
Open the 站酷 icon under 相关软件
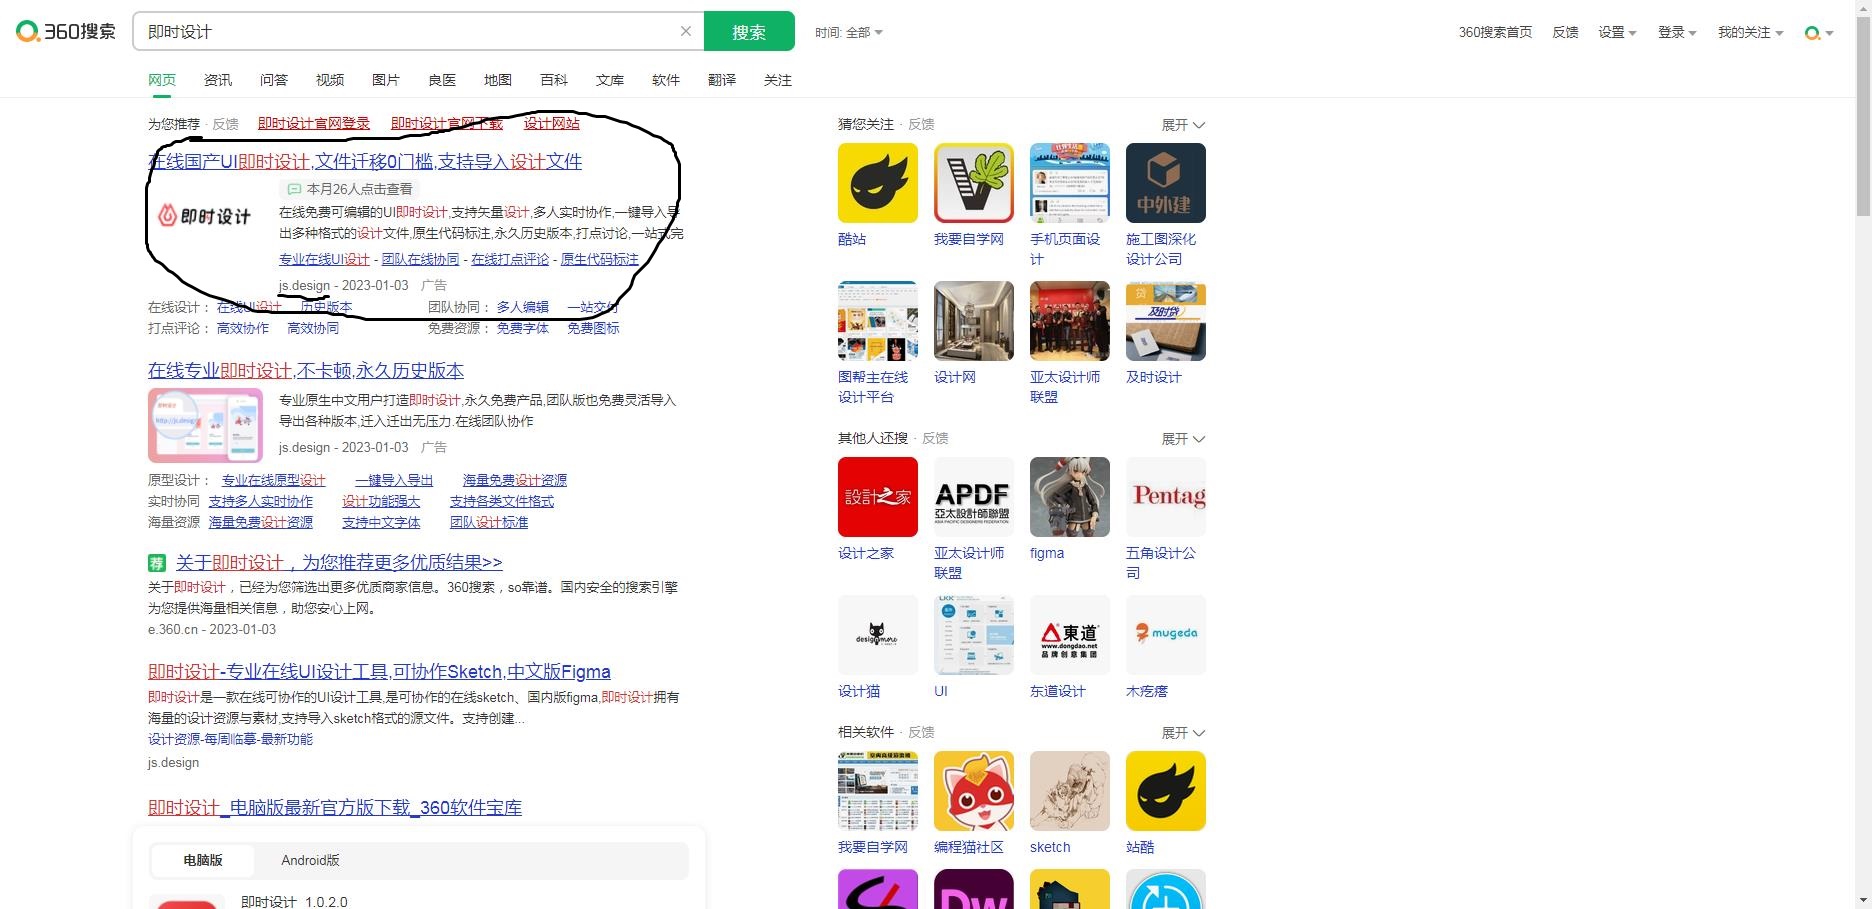coord(1166,791)
